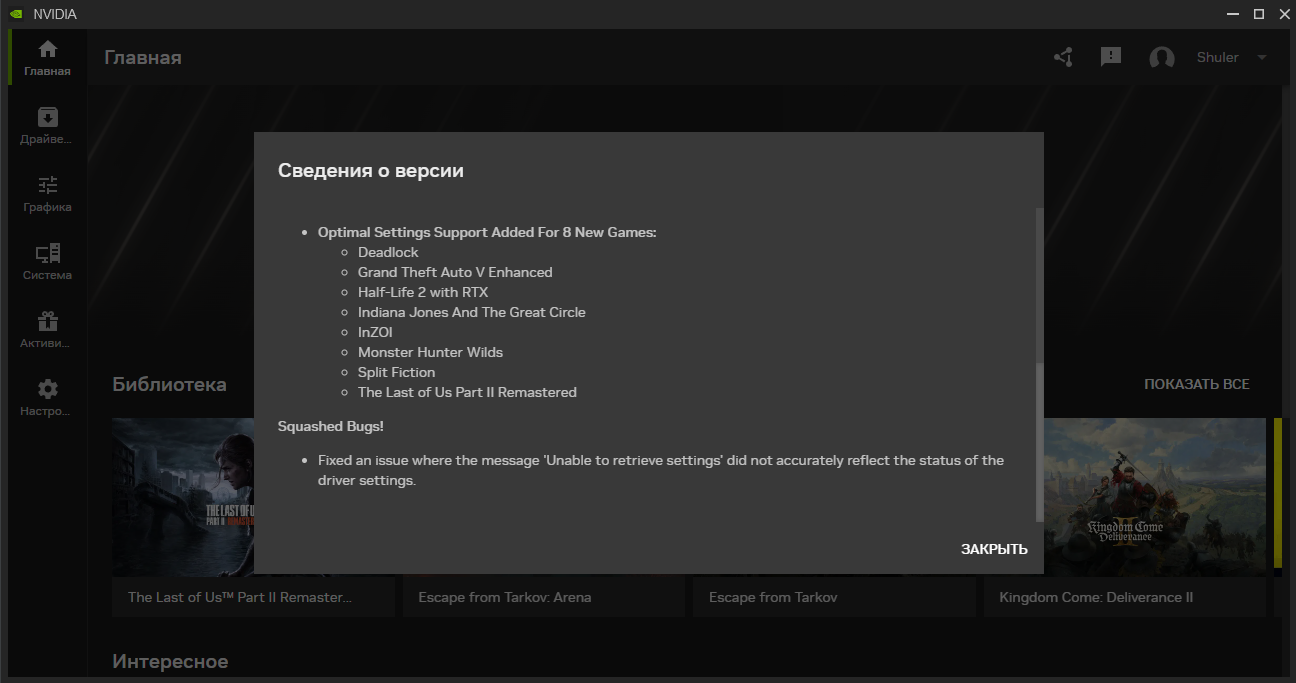Click the user avatar icon
This screenshot has height=683, width=1296.
pos(1162,58)
